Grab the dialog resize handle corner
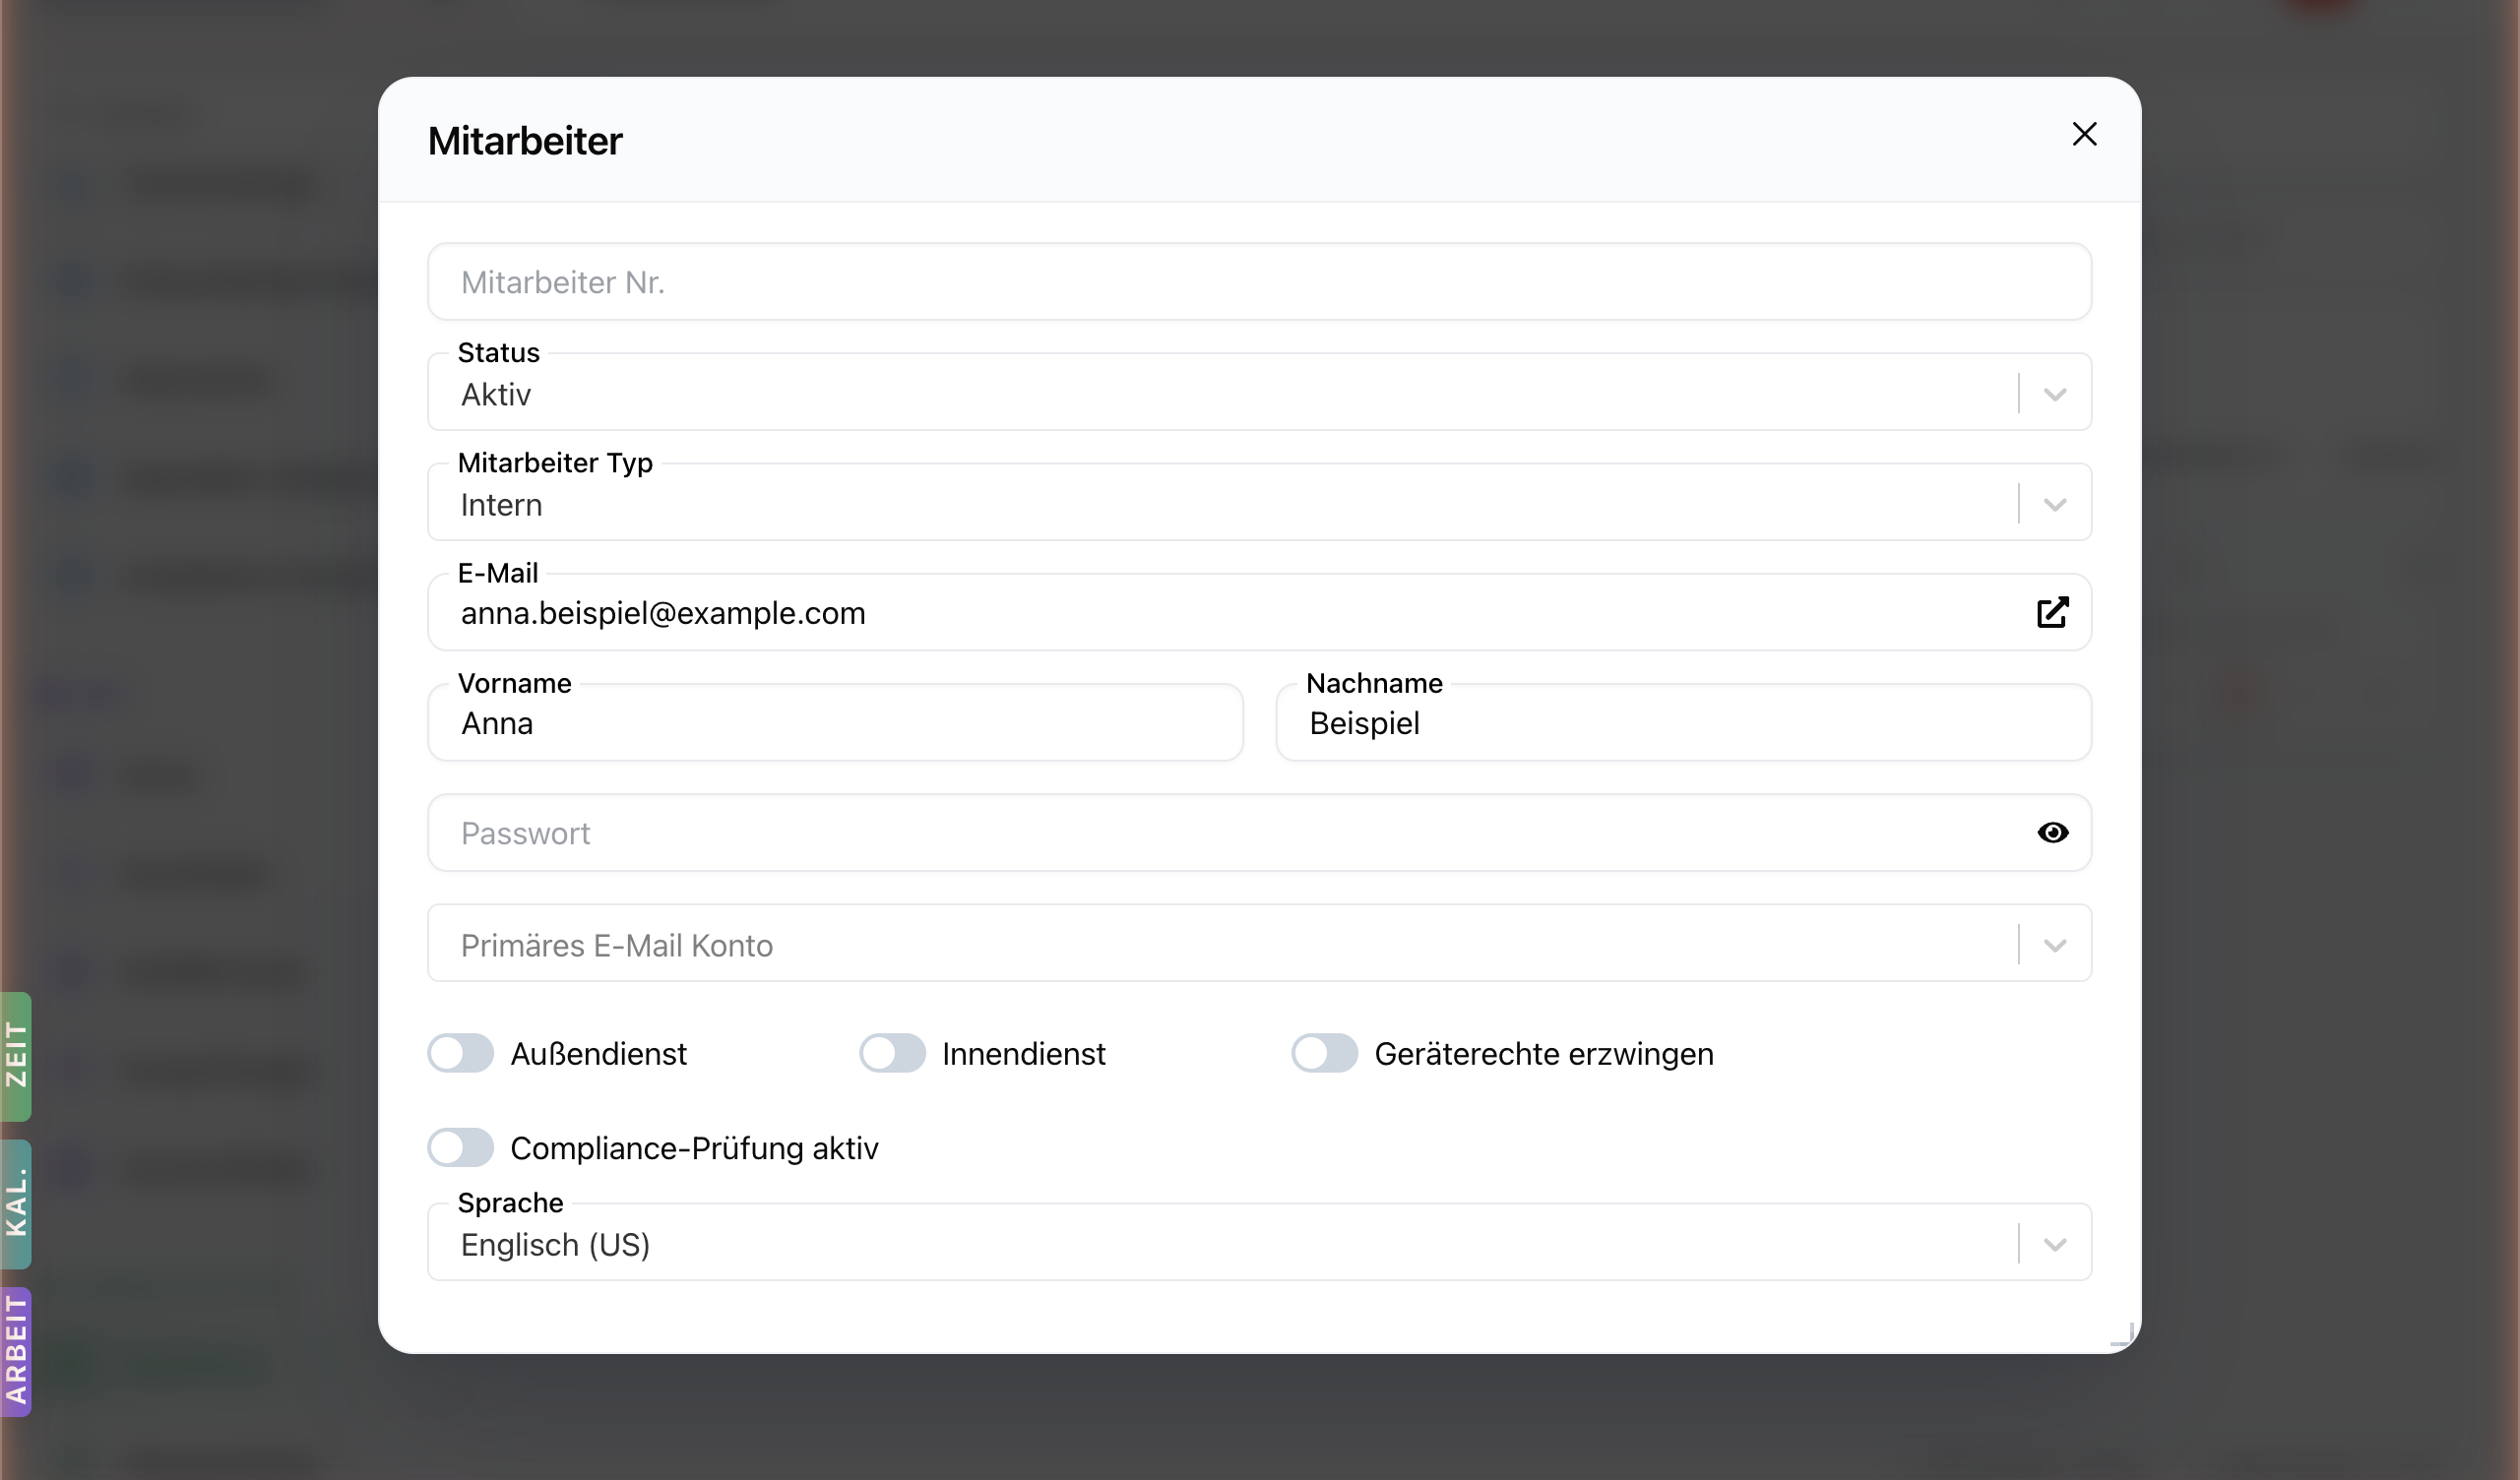Viewport: 2520px width, 1480px height. pyautogui.click(x=2123, y=1334)
